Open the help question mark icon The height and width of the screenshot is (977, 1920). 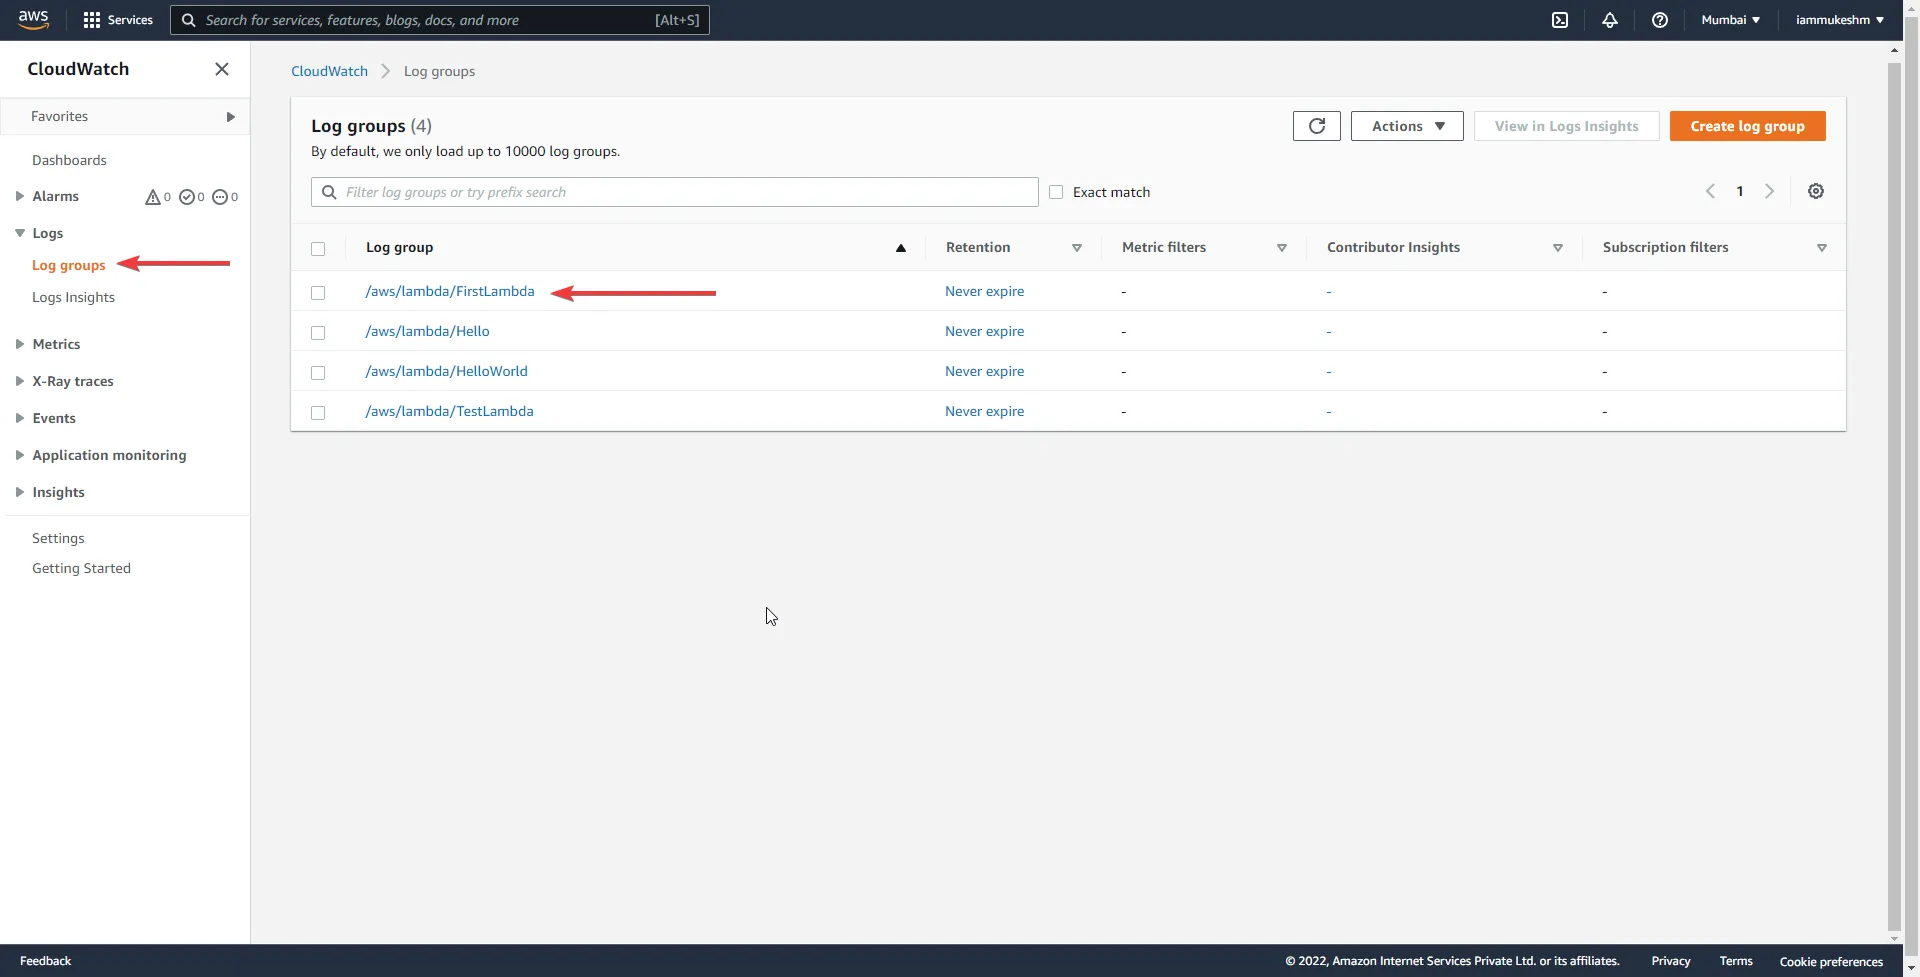pyautogui.click(x=1660, y=20)
